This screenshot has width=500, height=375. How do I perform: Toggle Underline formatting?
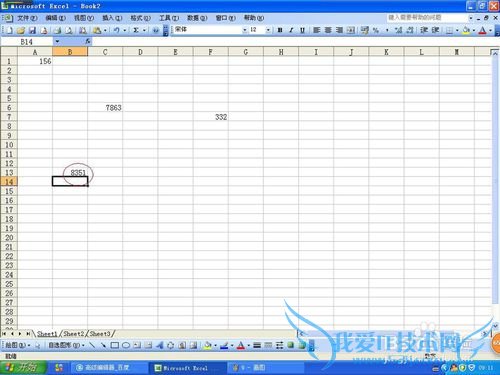tap(302, 30)
